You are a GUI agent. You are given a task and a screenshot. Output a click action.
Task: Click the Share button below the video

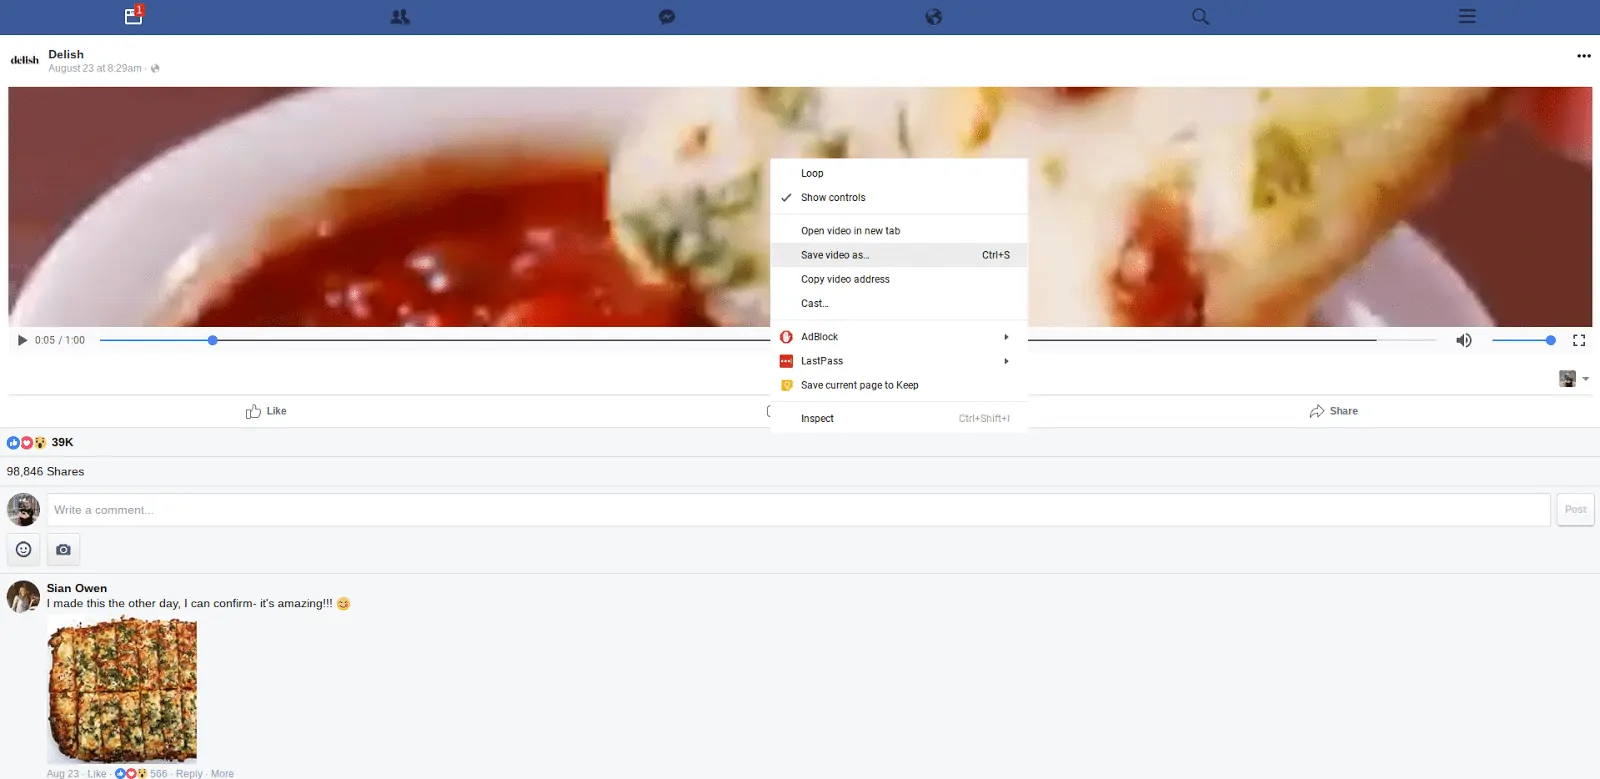pos(1334,411)
